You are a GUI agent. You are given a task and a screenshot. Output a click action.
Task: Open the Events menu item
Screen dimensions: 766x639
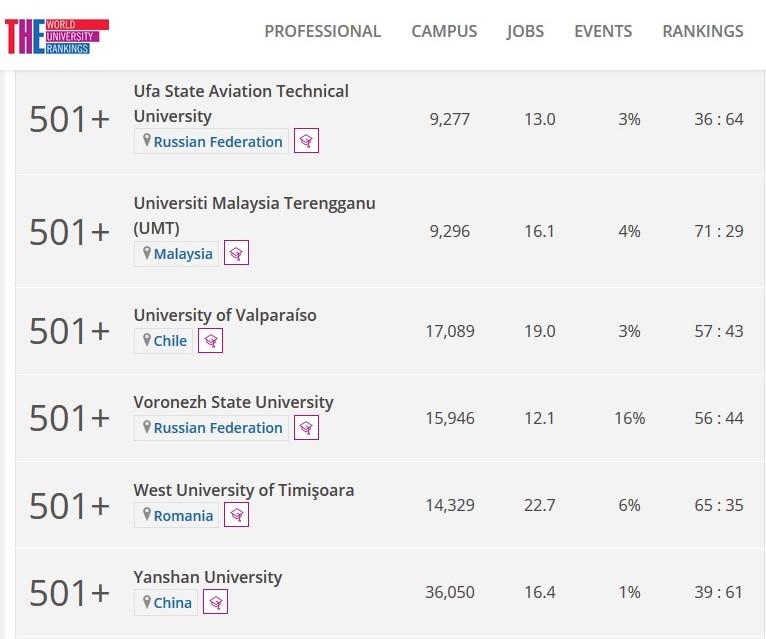(x=603, y=31)
